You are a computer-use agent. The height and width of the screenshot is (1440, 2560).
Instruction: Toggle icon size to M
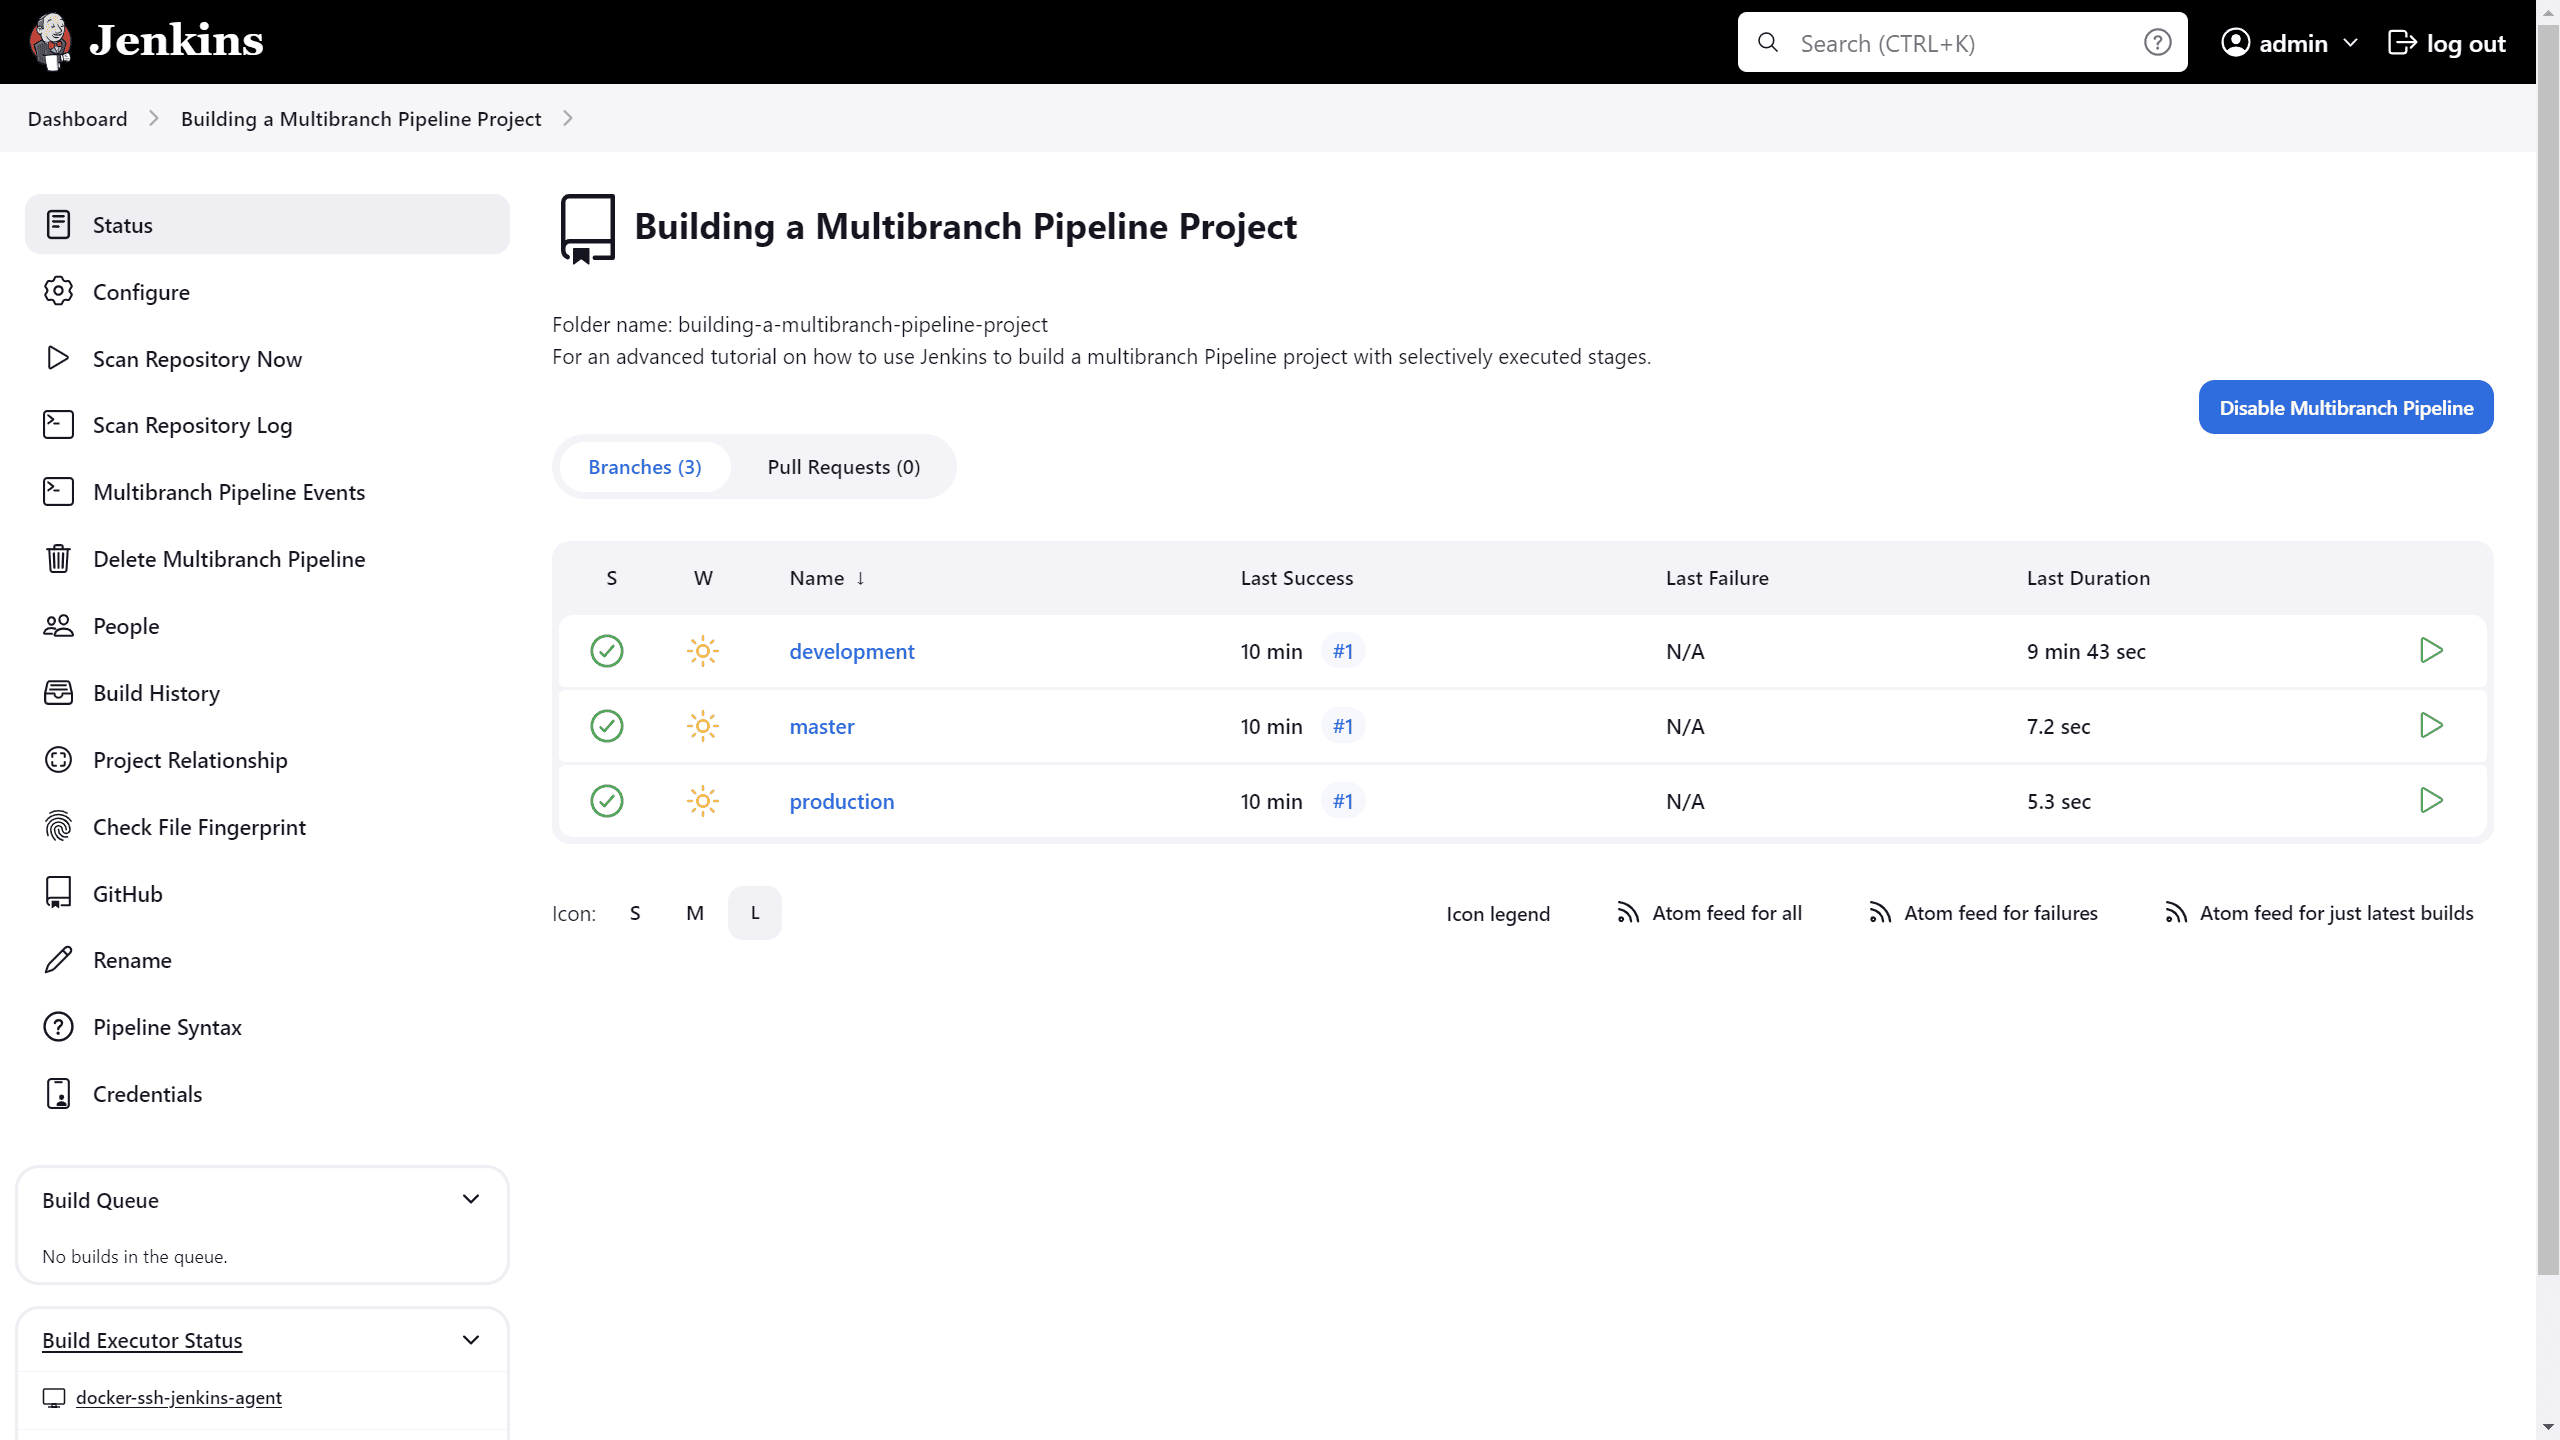[695, 913]
